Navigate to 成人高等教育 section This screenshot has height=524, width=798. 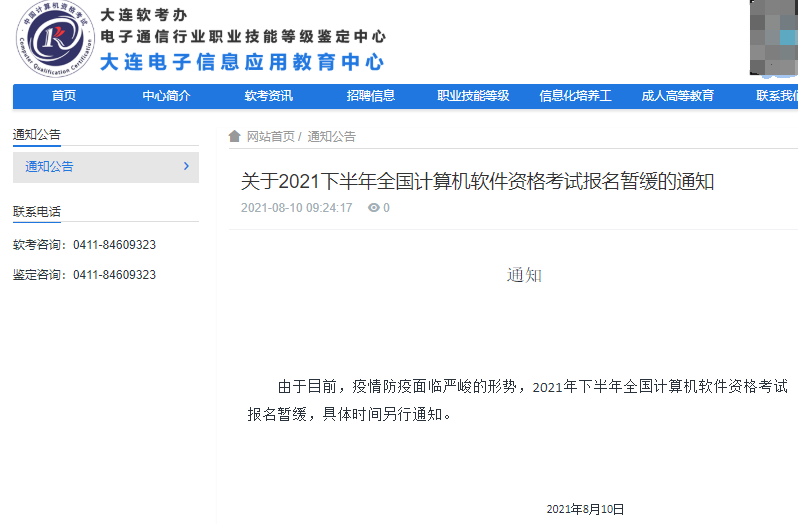click(x=678, y=96)
